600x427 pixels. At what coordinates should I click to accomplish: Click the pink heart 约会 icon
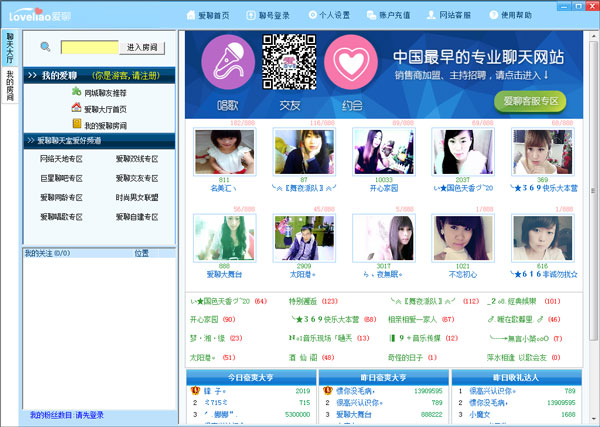coord(351,62)
